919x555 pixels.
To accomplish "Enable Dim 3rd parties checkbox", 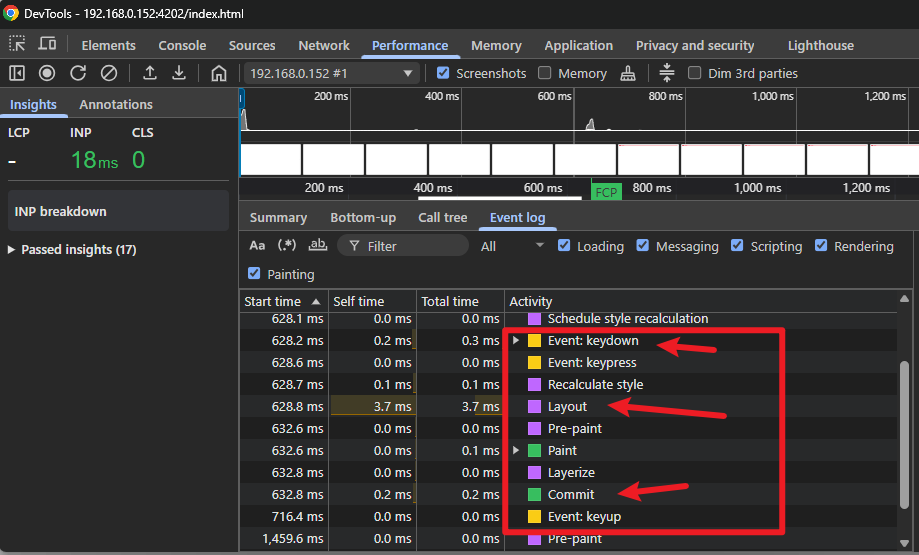I will coord(695,73).
